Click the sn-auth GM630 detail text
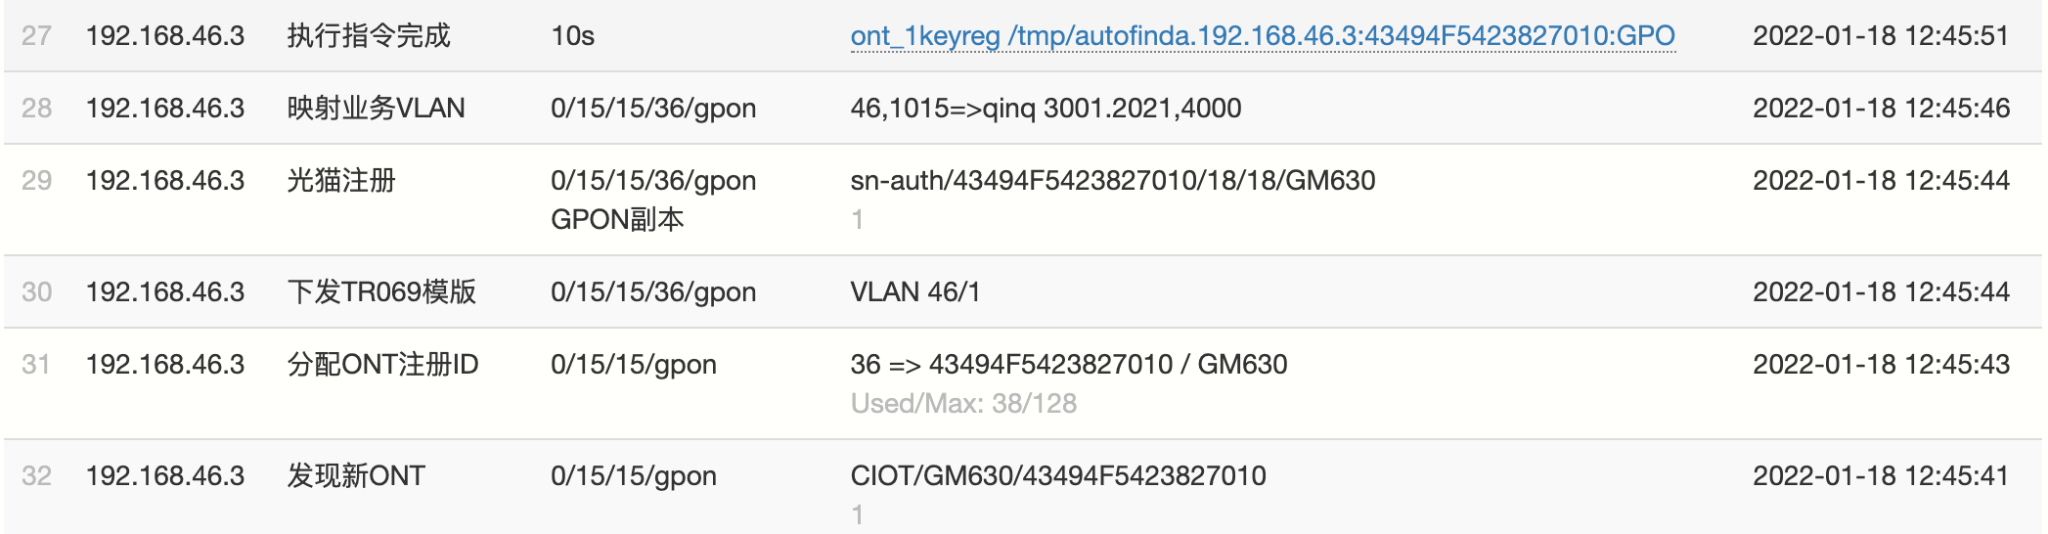The image size is (2048, 534). coord(1112,181)
